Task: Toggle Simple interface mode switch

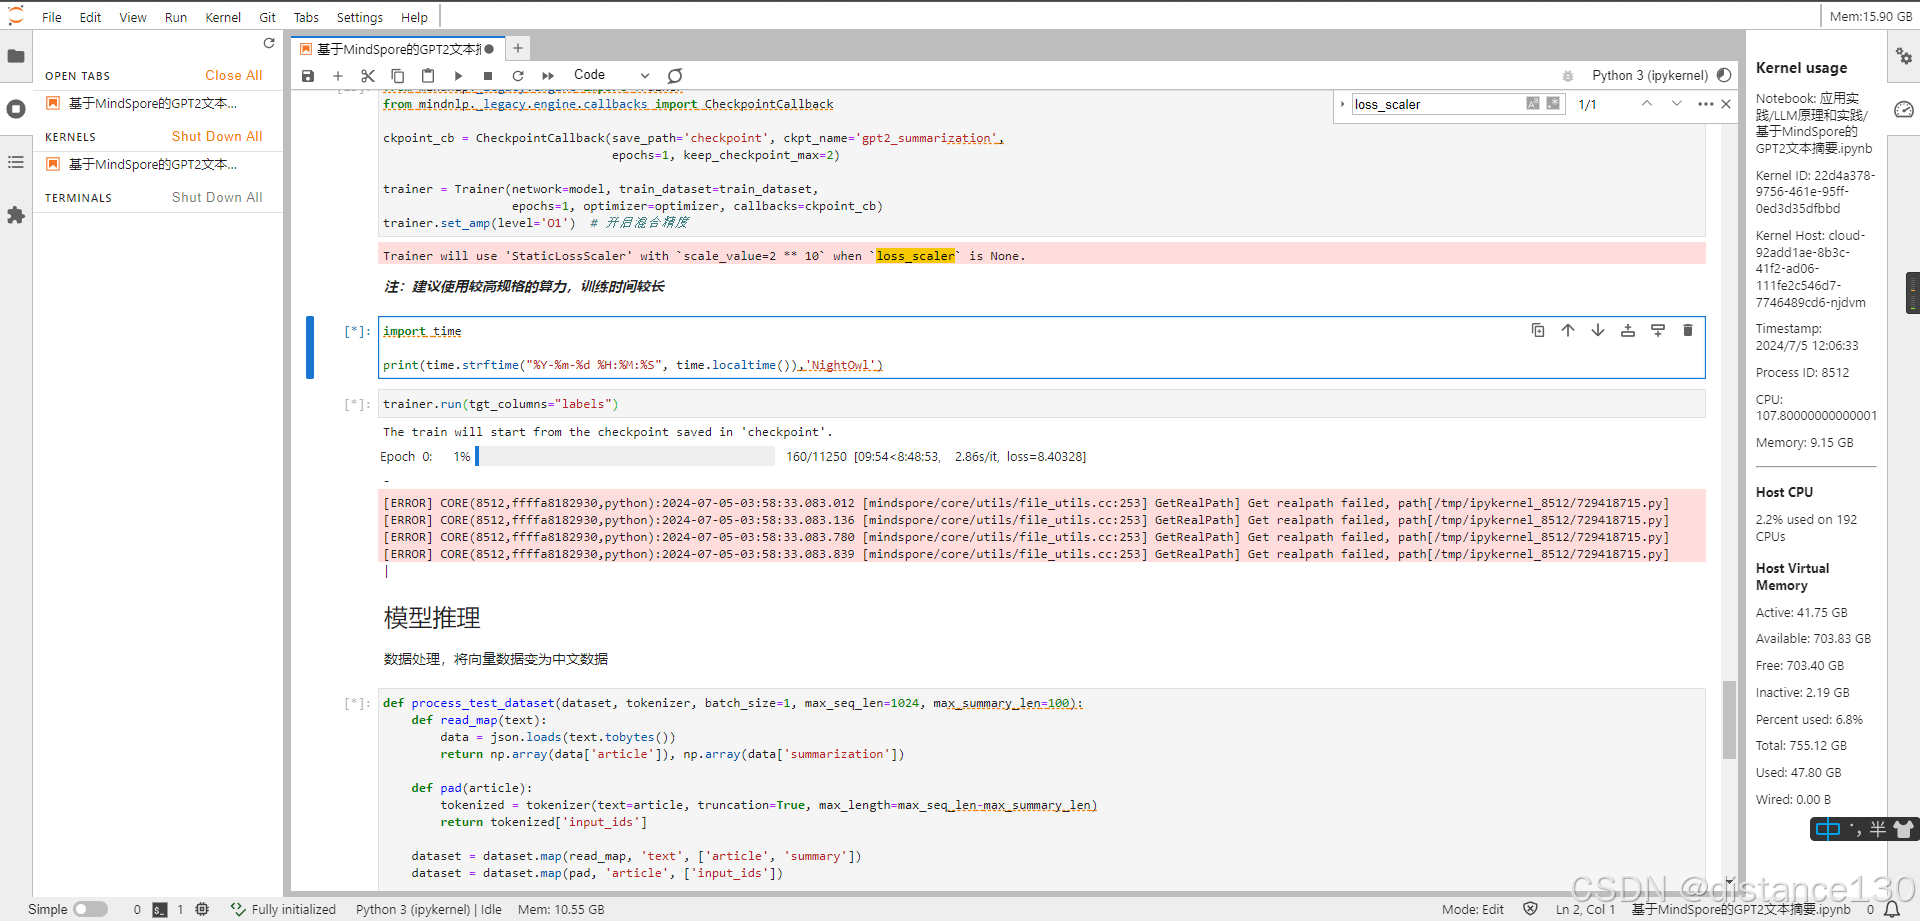Action: tap(90, 909)
